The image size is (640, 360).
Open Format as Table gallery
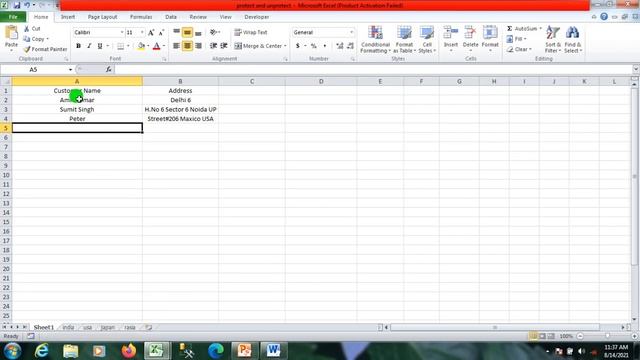(x=404, y=40)
